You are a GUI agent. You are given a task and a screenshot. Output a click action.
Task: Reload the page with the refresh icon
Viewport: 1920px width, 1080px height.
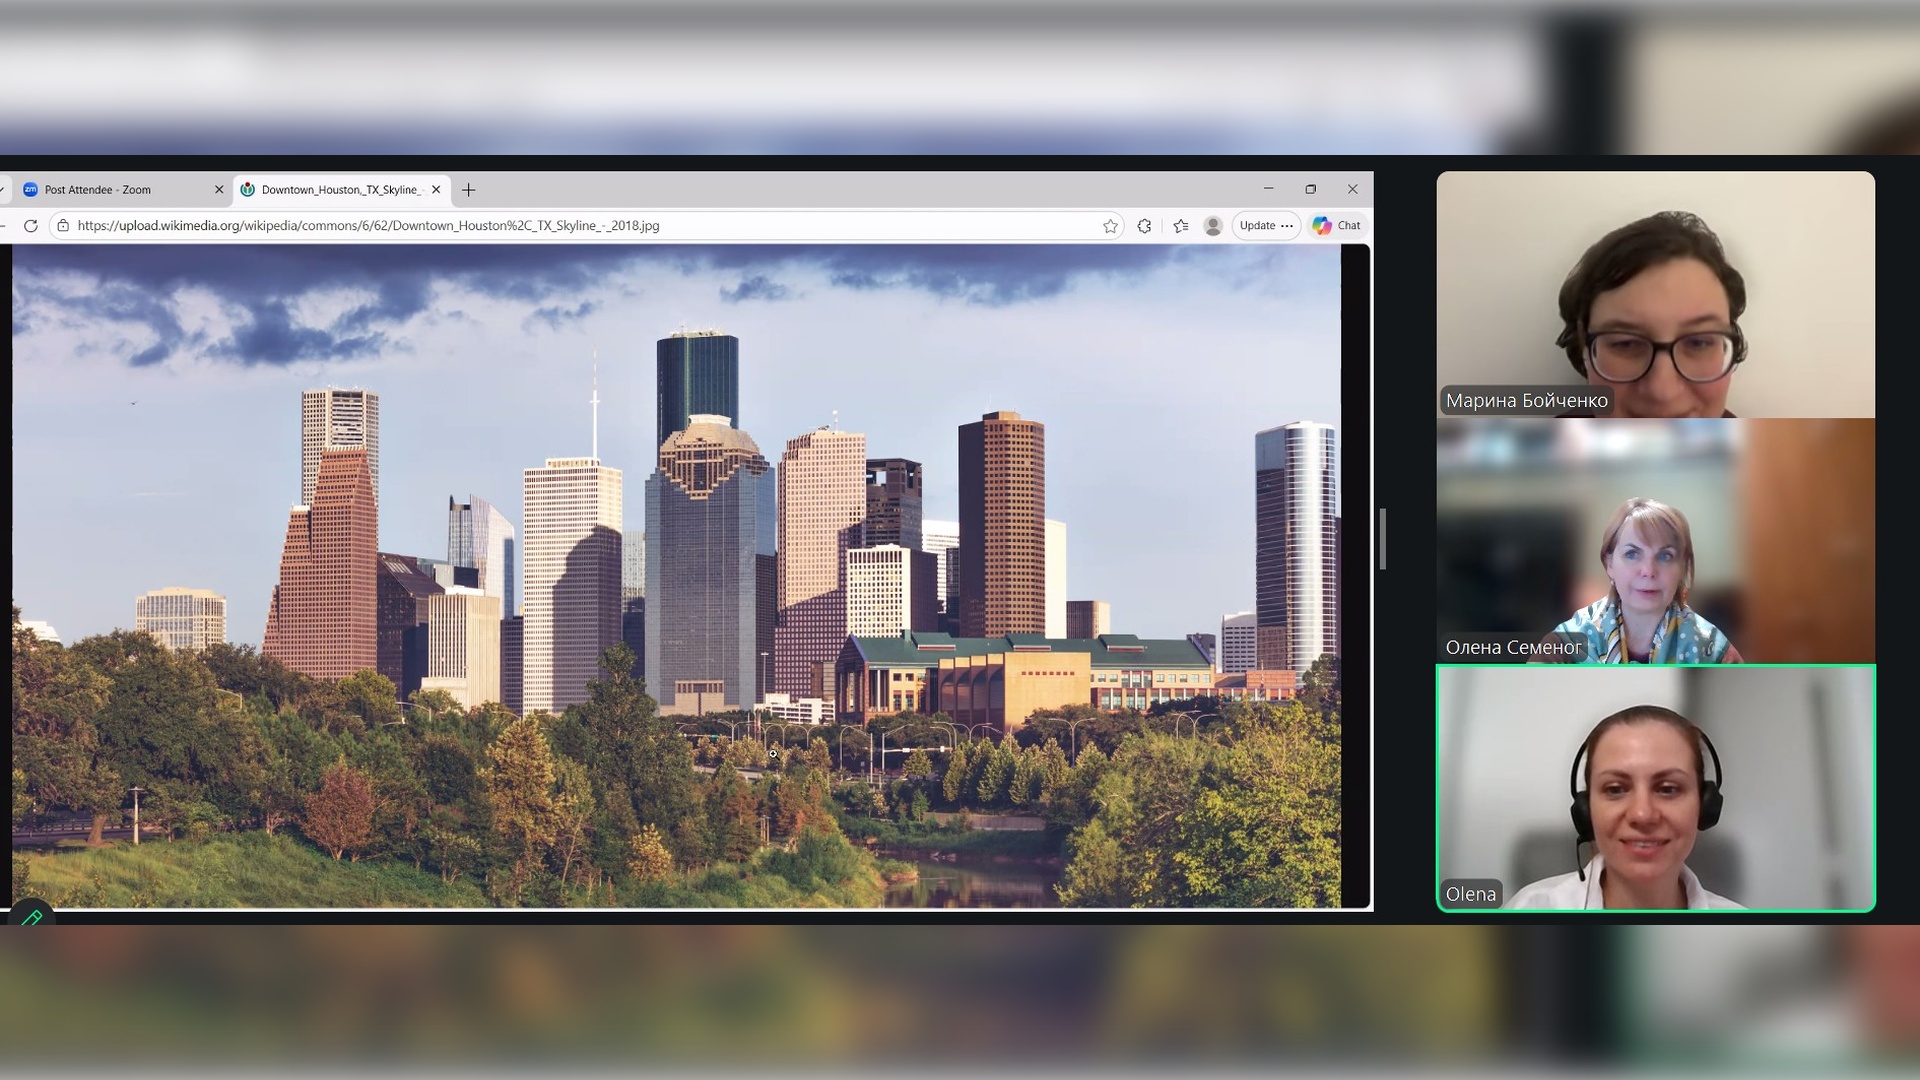31,226
